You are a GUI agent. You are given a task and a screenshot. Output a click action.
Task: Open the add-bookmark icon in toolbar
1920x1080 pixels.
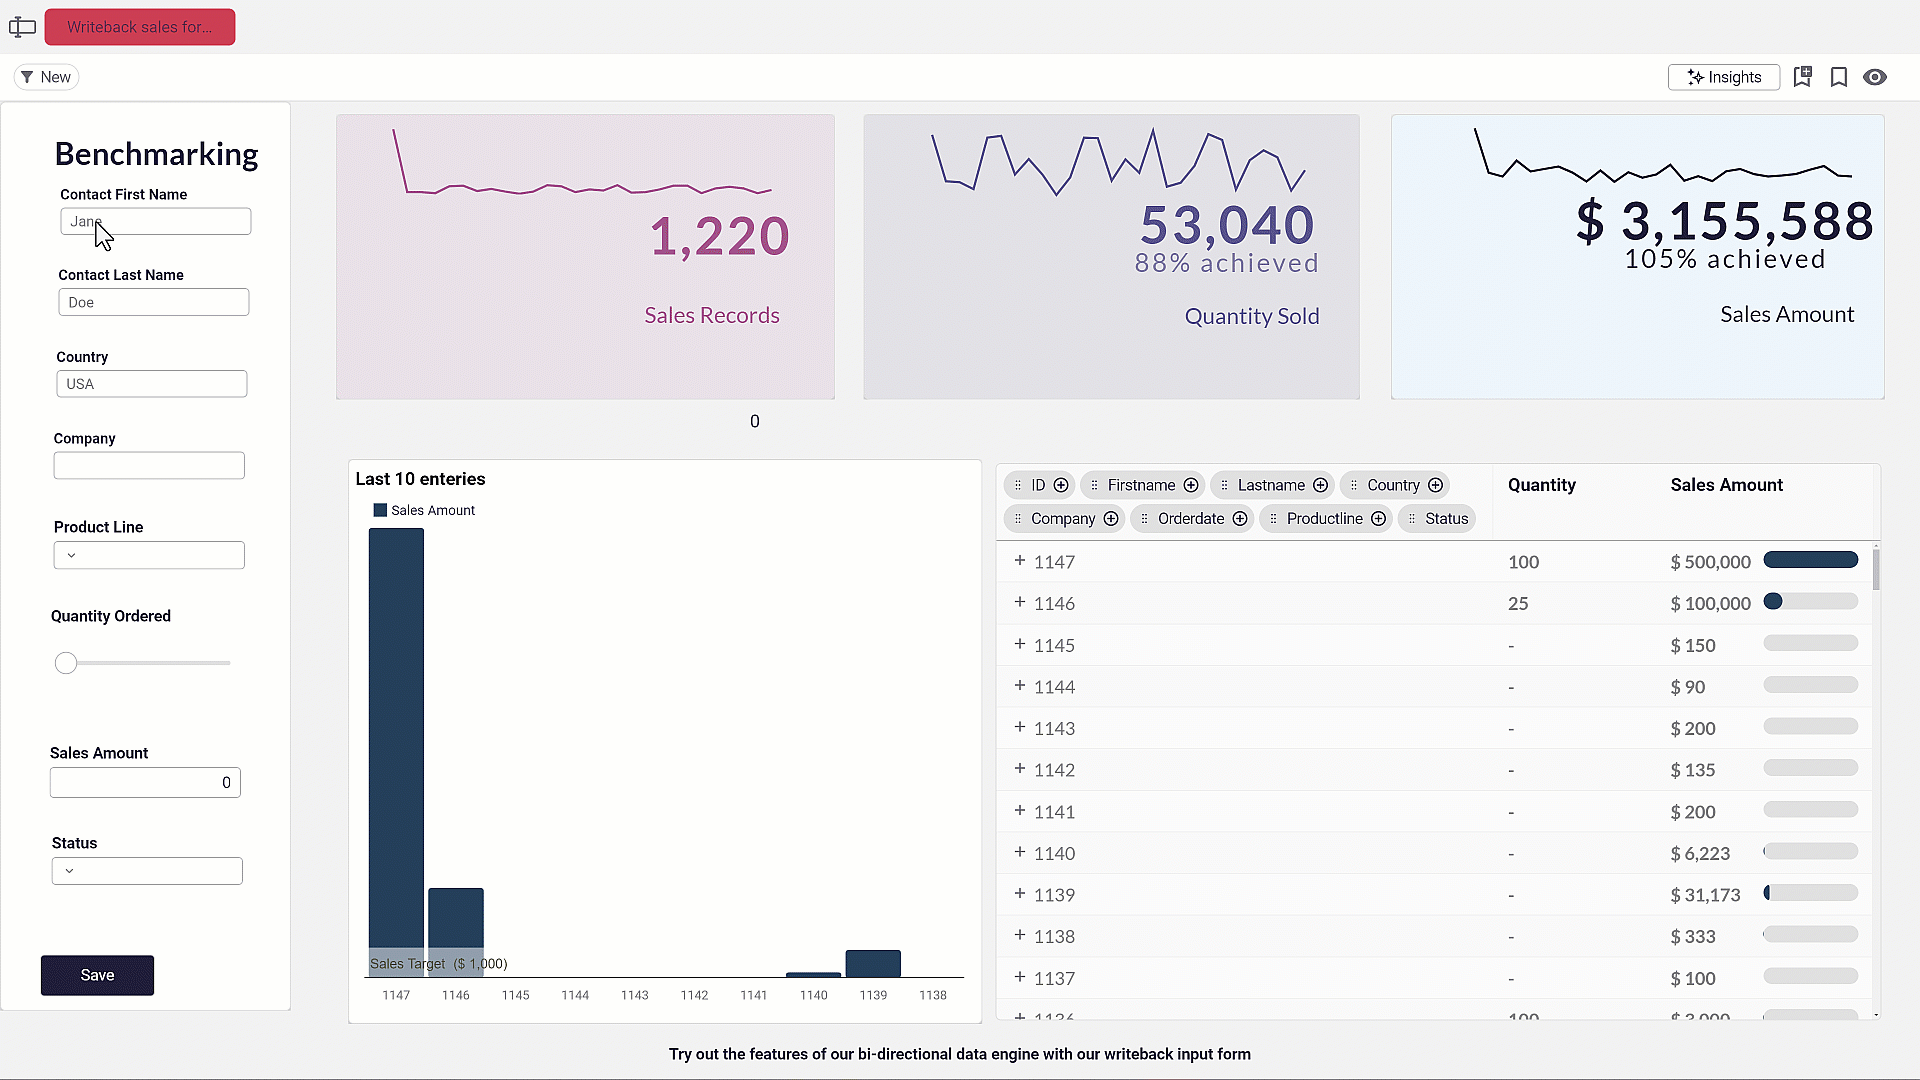click(x=1802, y=77)
